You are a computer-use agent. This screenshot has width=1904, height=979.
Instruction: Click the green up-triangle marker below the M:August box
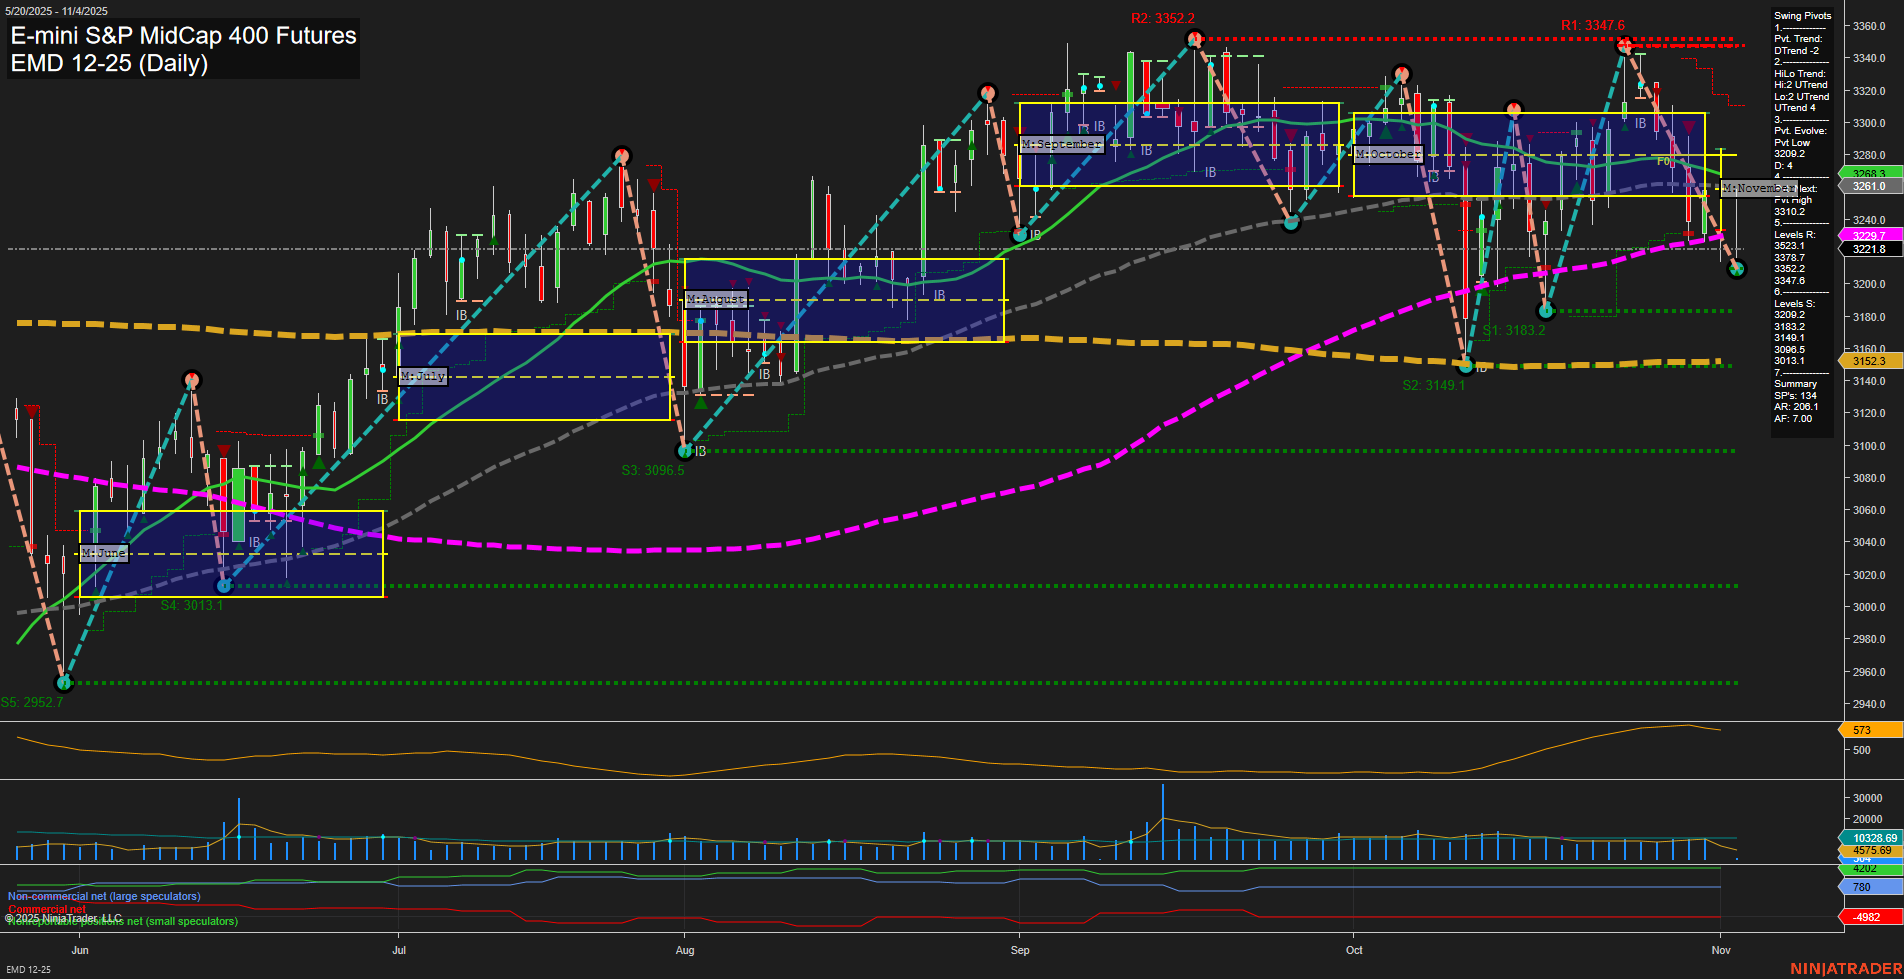coord(701,403)
